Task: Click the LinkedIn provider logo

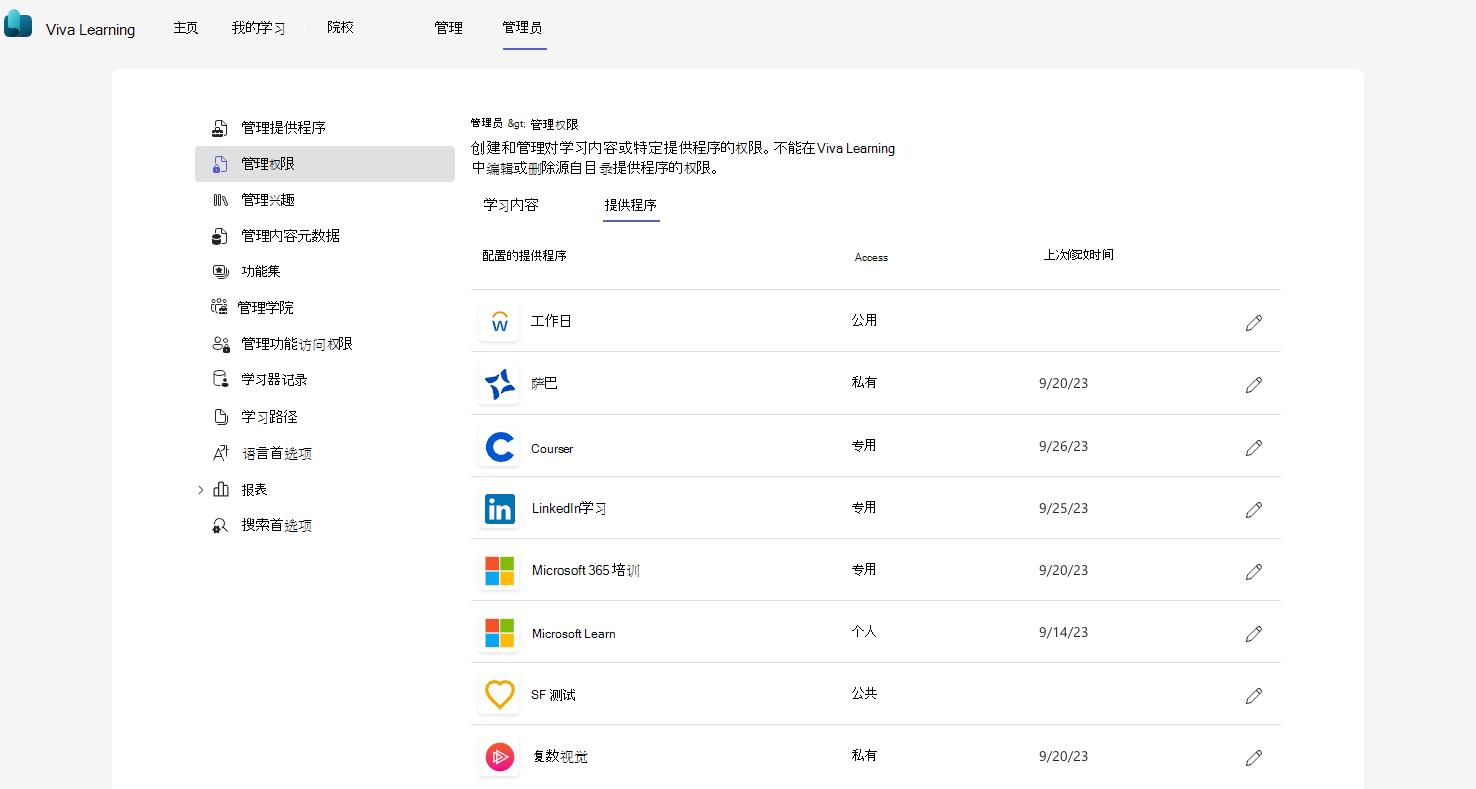Action: pyautogui.click(x=499, y=509)
